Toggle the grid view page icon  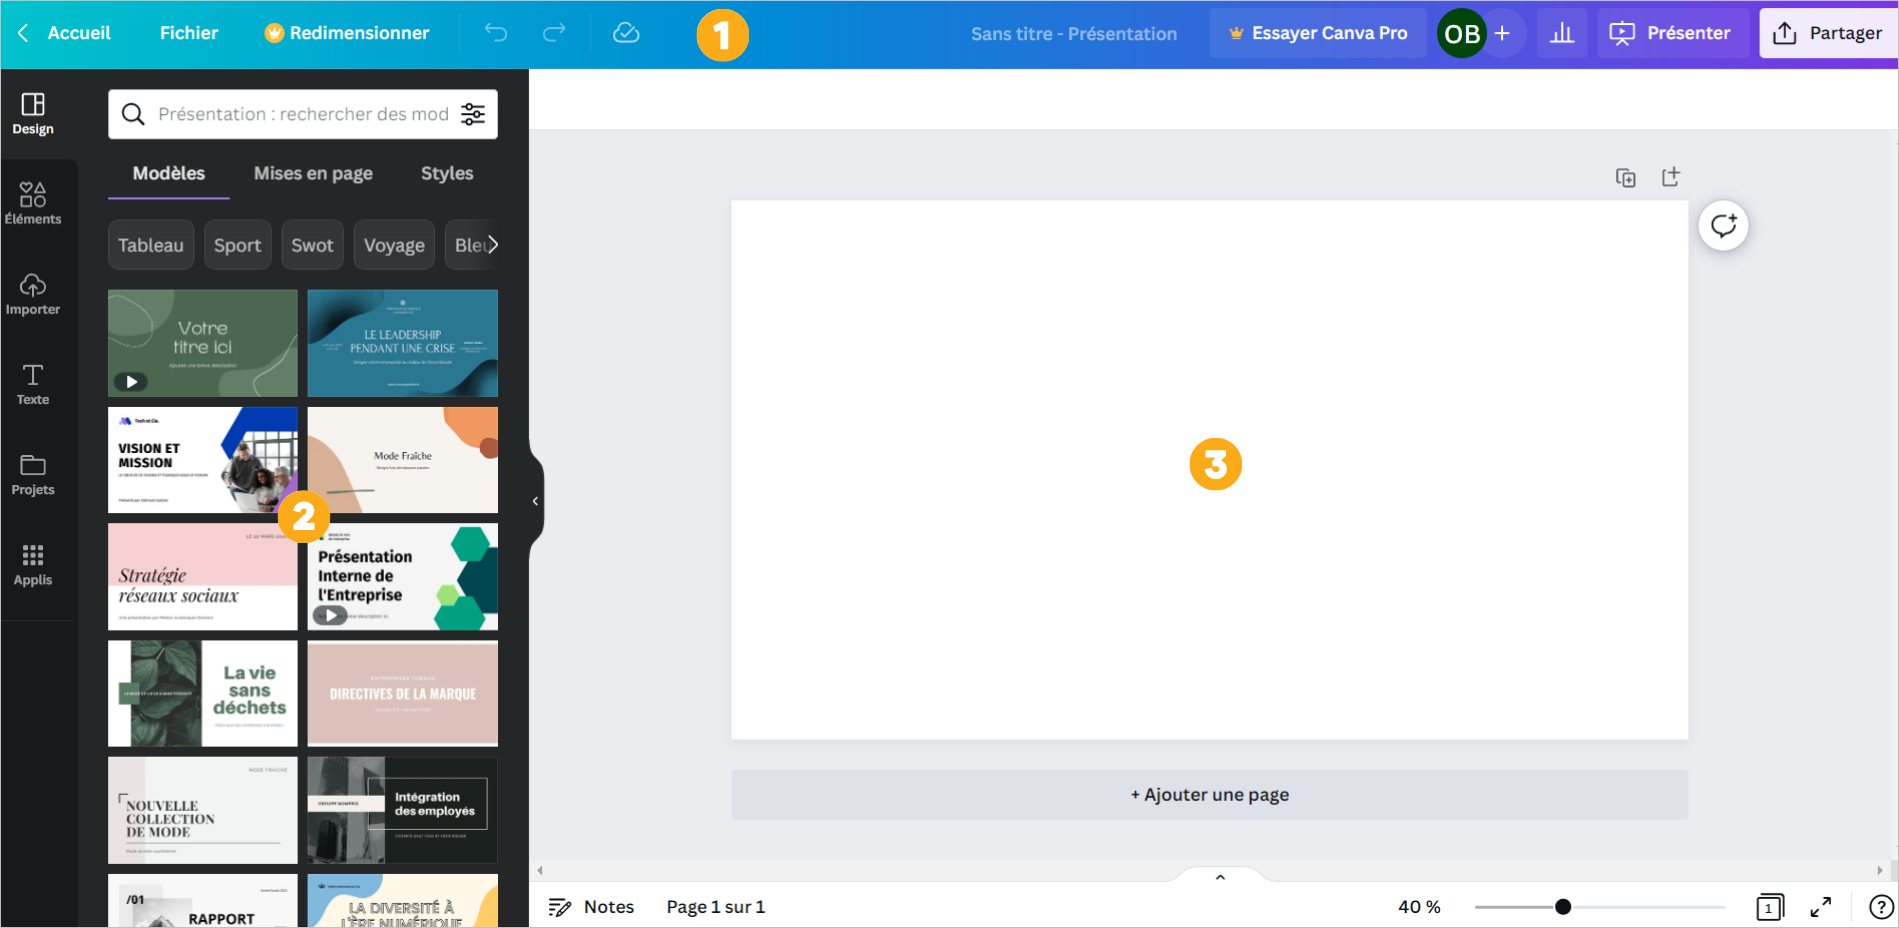1769,907
